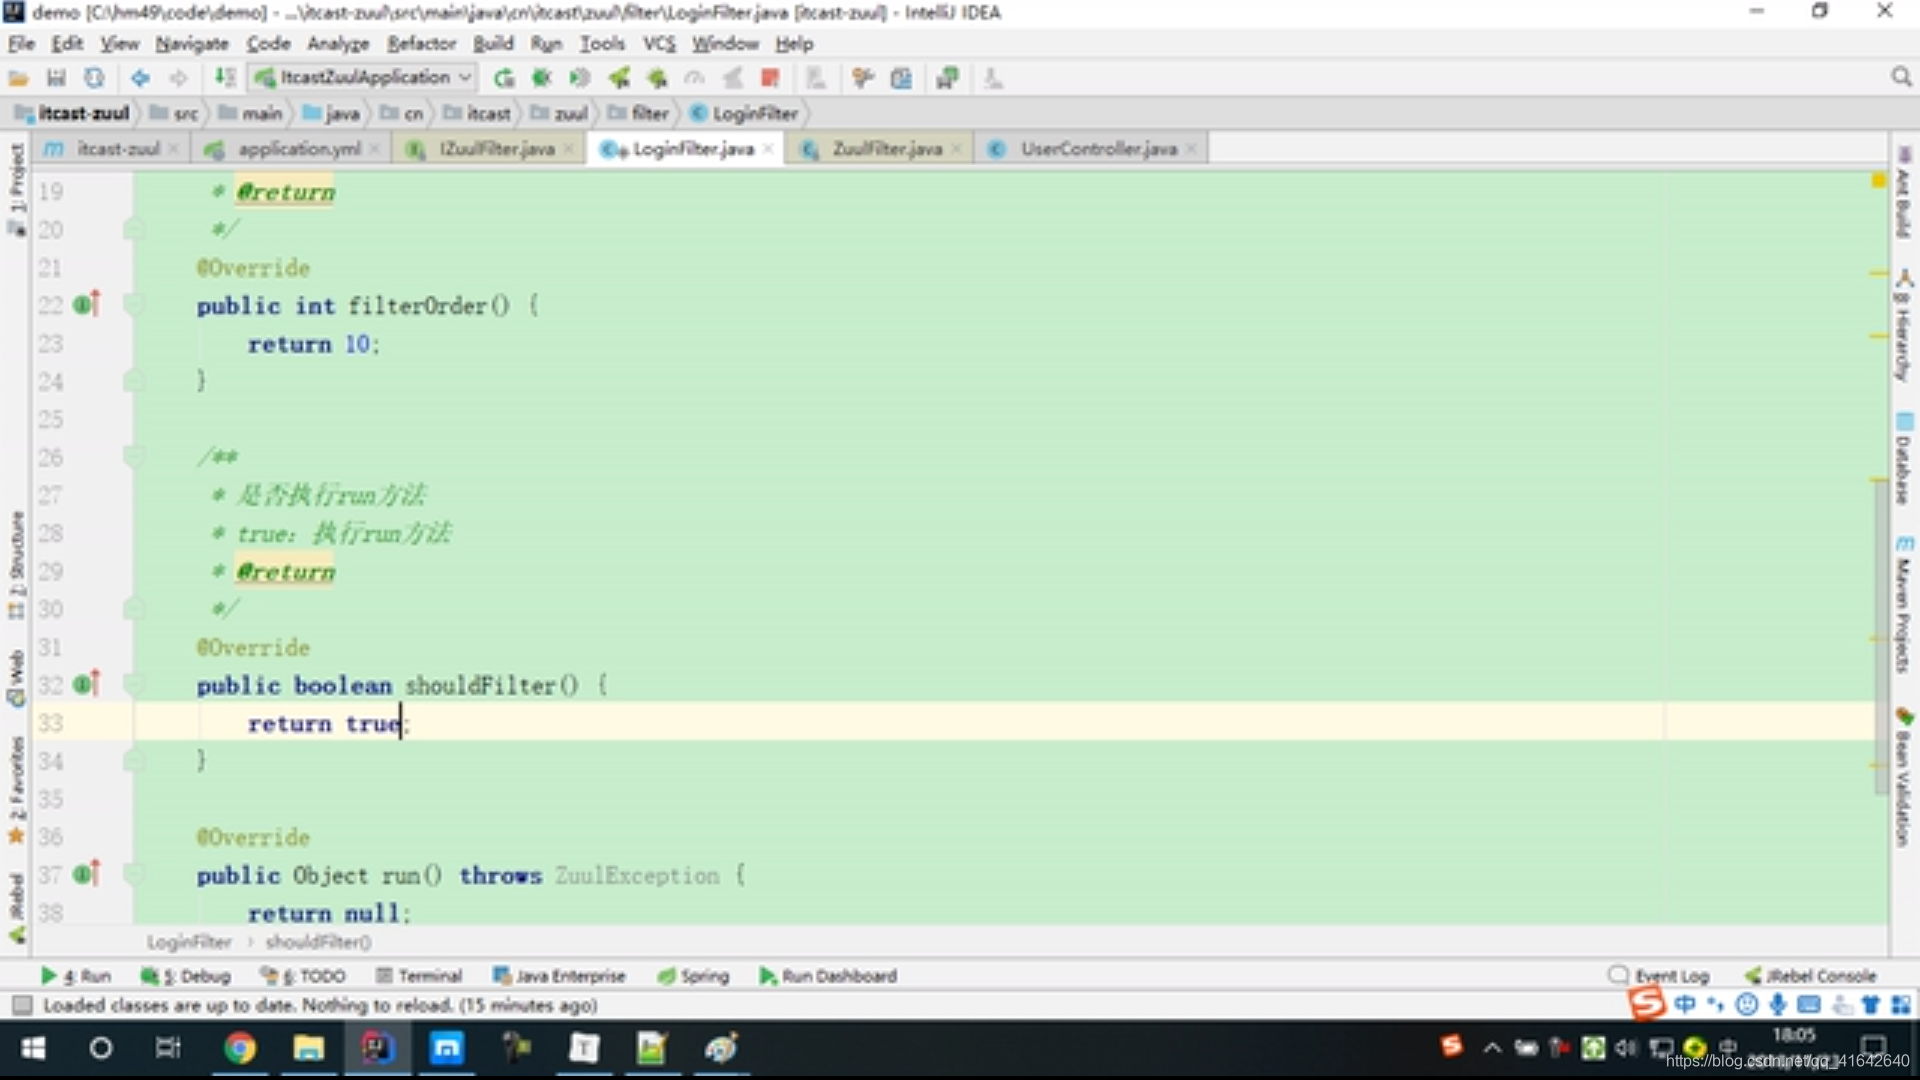
Task: Open Chrome from the taskbar
Action: click(x=240, y=1048)
